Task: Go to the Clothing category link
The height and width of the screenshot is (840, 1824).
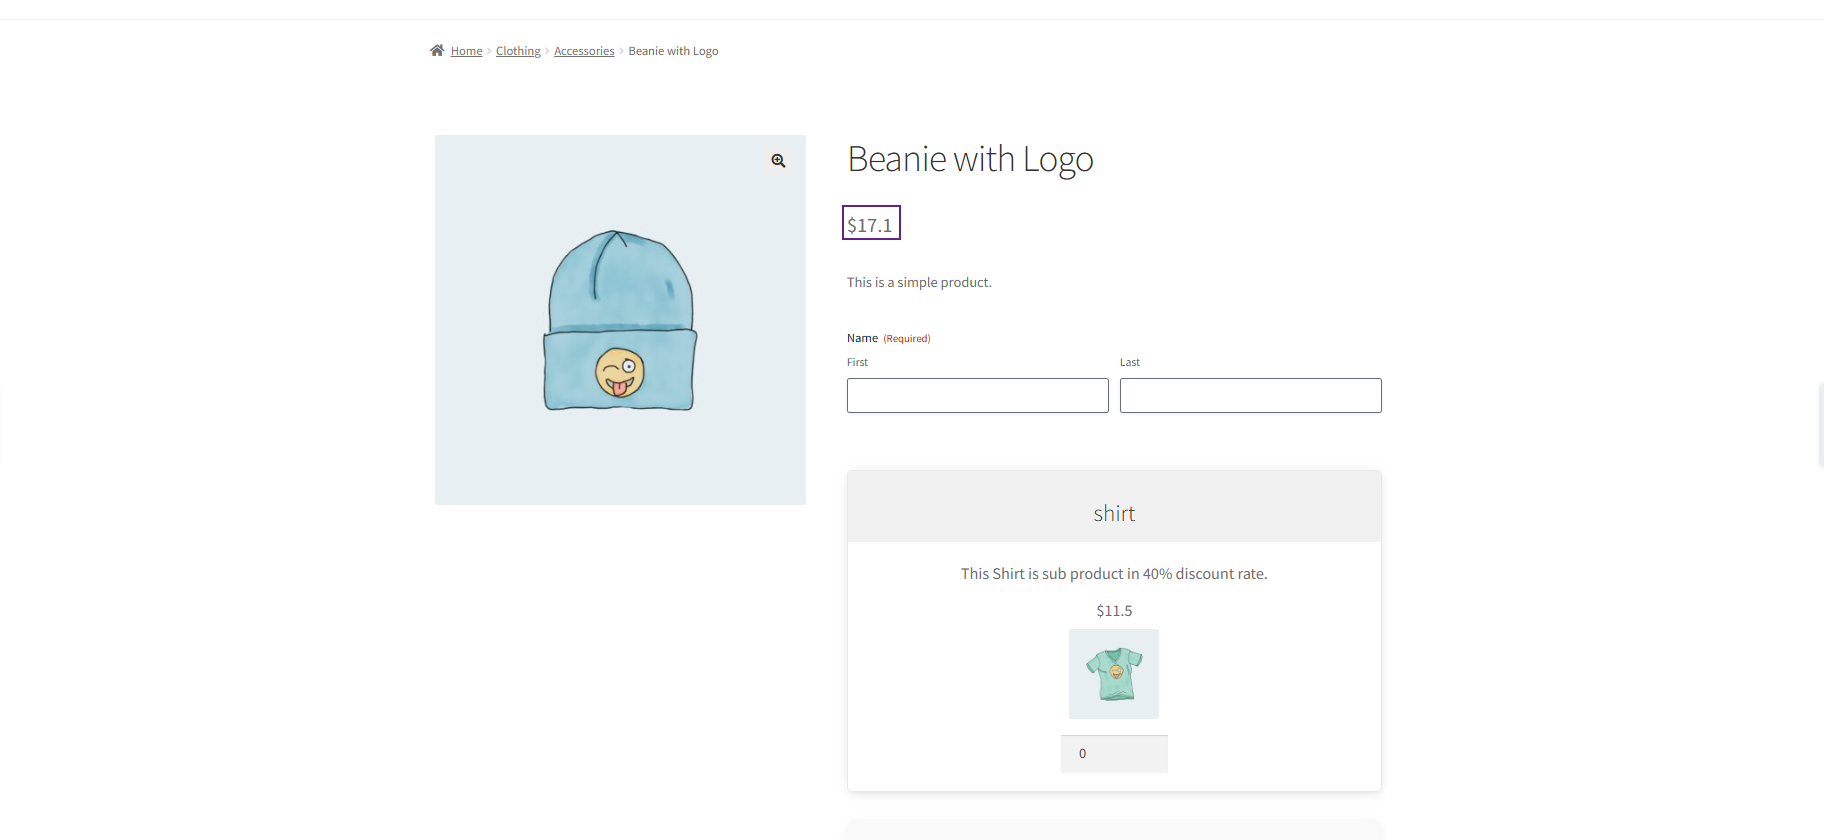Action: tap(518, 51)
